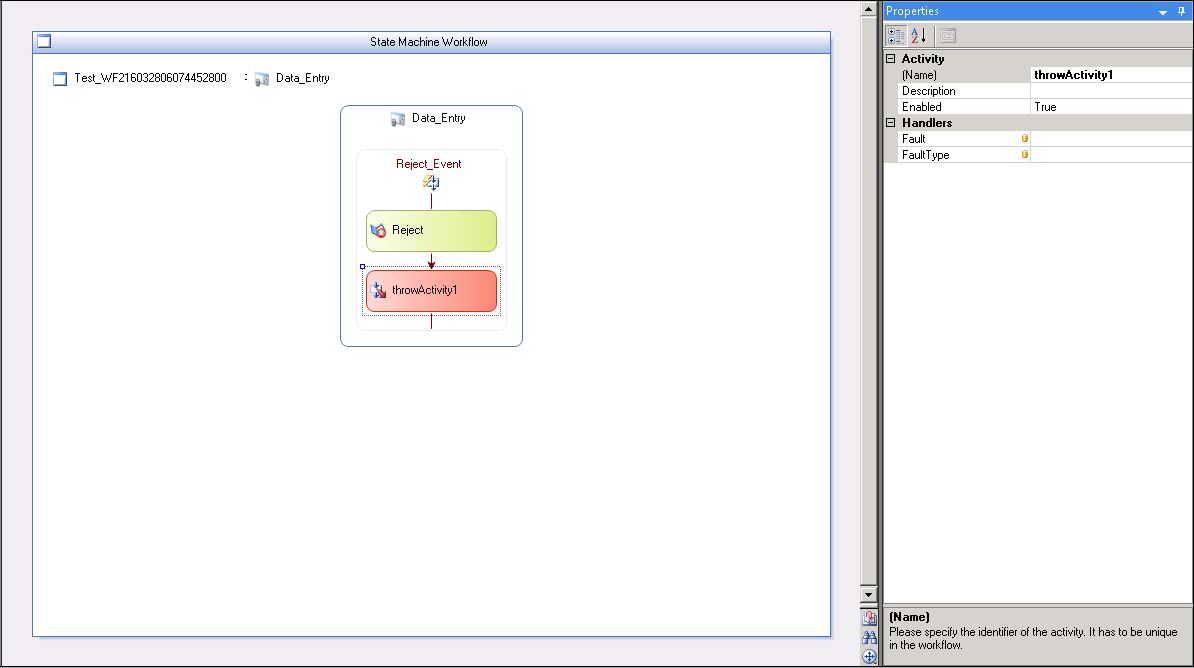Click the Reject_Event event-driven icon
The image size is (1194, 668).
(431, 182)
